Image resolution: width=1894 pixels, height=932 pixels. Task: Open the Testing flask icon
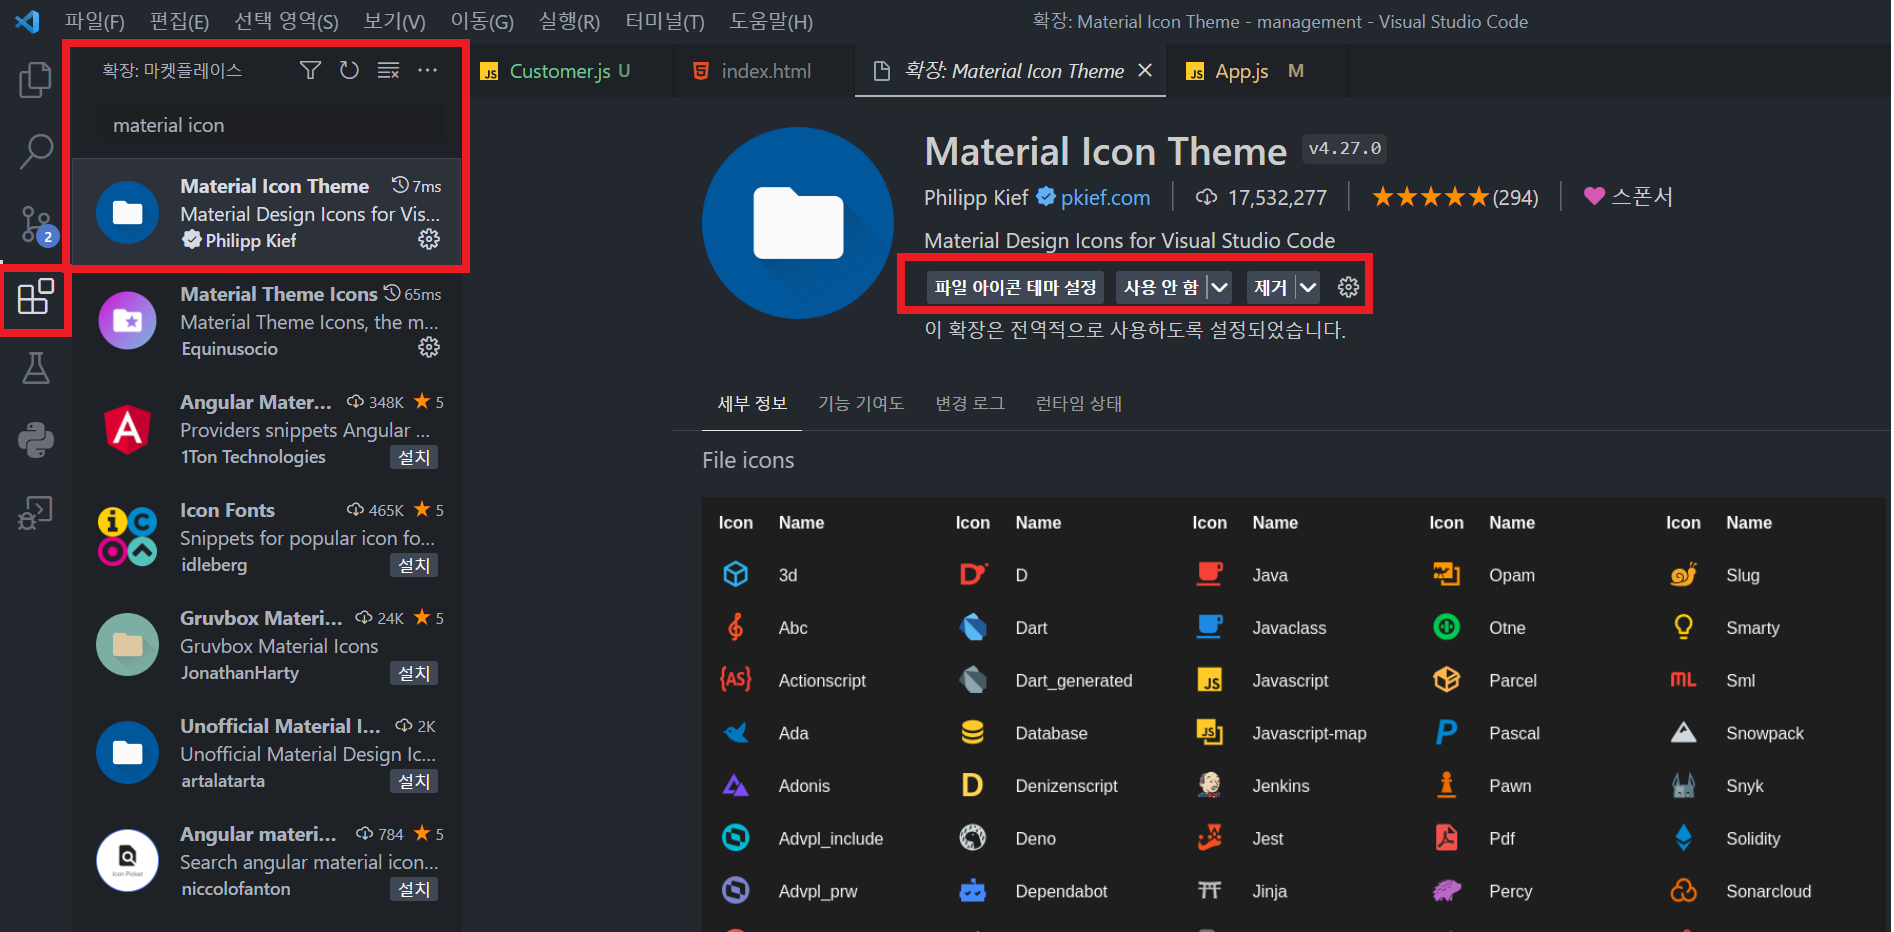coord(36,368)
